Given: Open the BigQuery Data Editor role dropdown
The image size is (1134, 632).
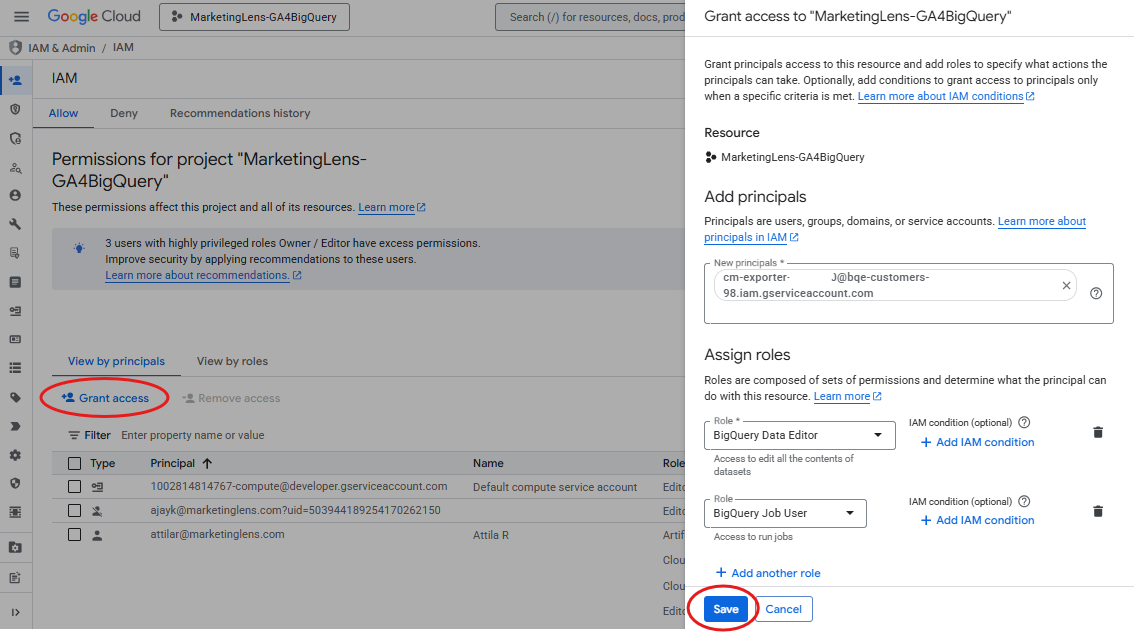Looking at the screenshot, I should coord(799,435).
